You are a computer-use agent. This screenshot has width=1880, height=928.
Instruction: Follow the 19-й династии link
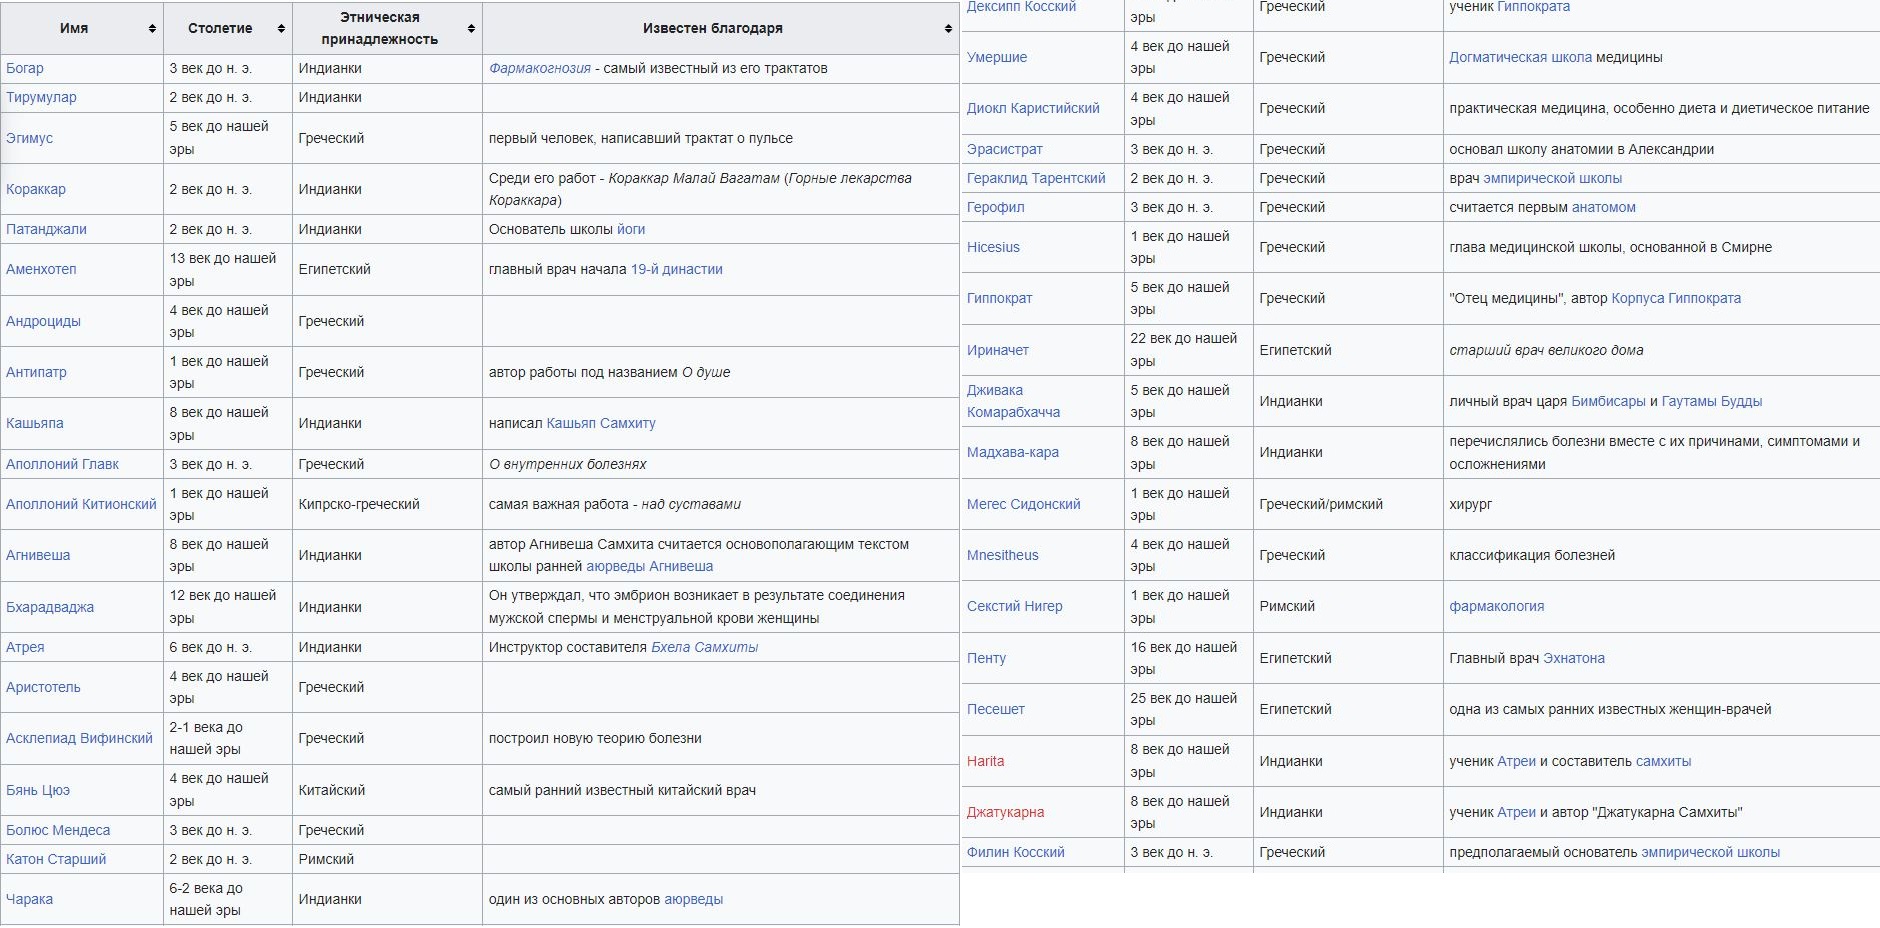point(677,269)
